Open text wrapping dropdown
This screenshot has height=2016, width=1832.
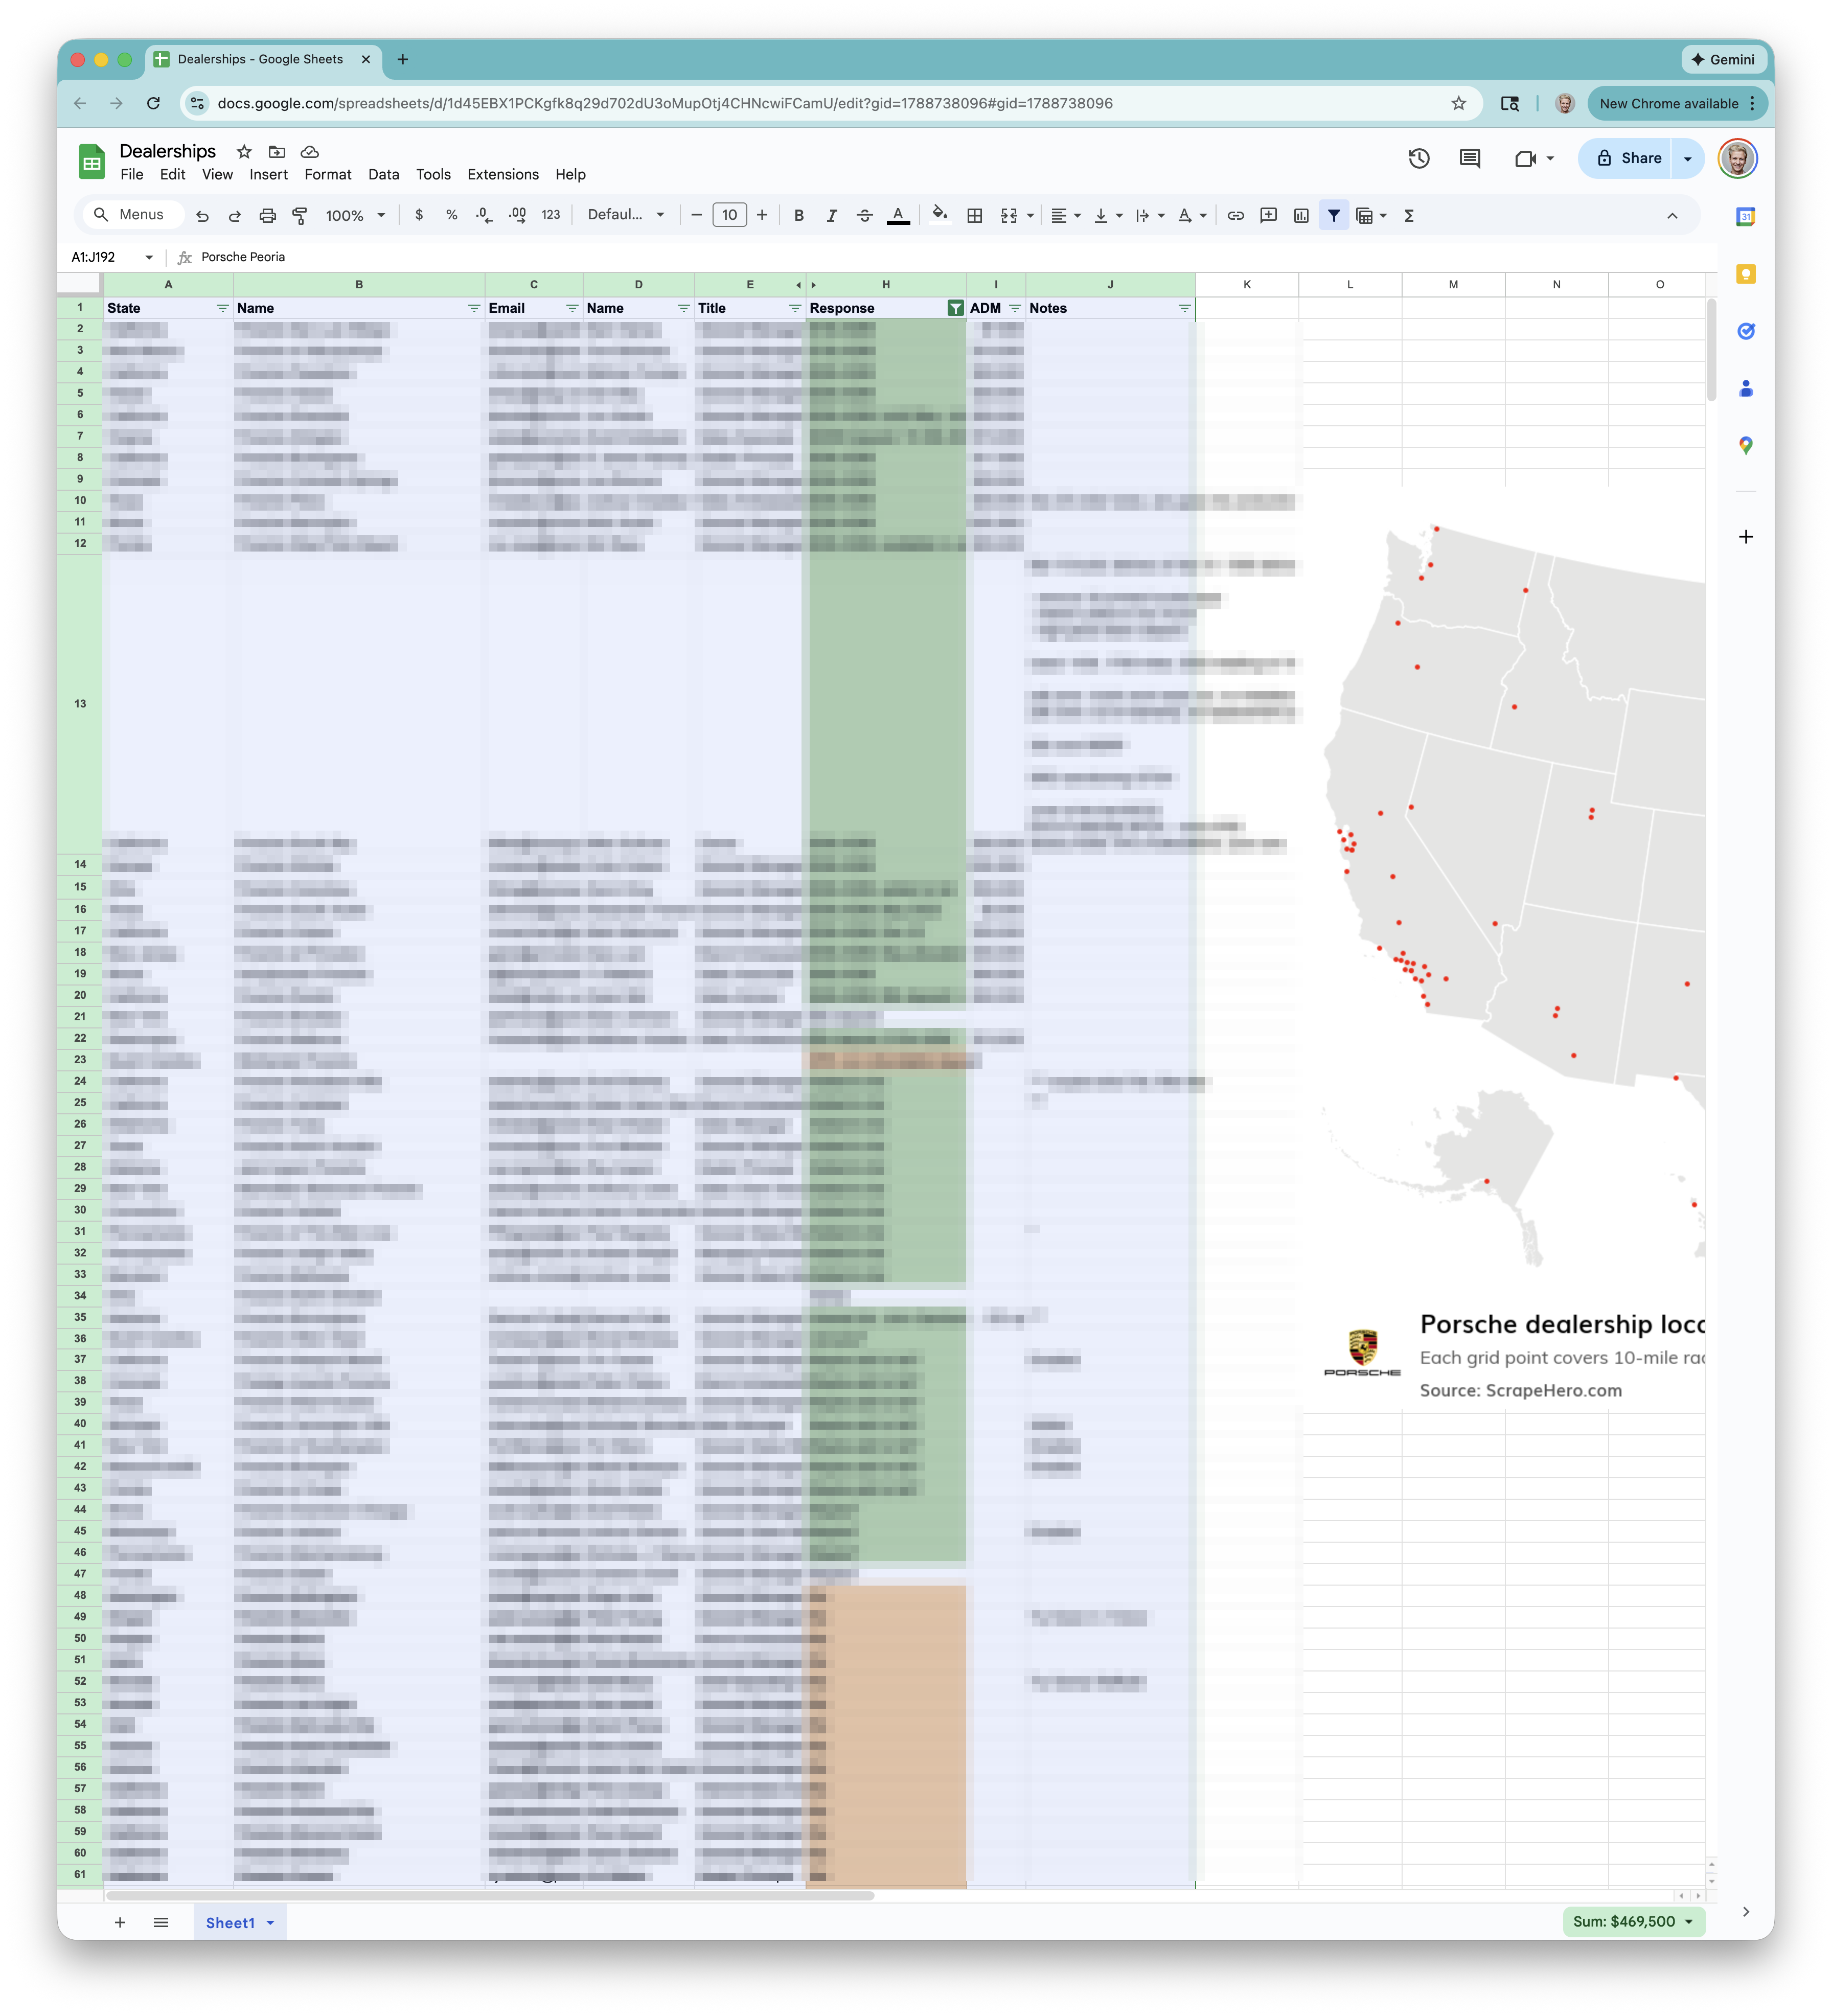pyautogui.click(x=1150, y=215)
